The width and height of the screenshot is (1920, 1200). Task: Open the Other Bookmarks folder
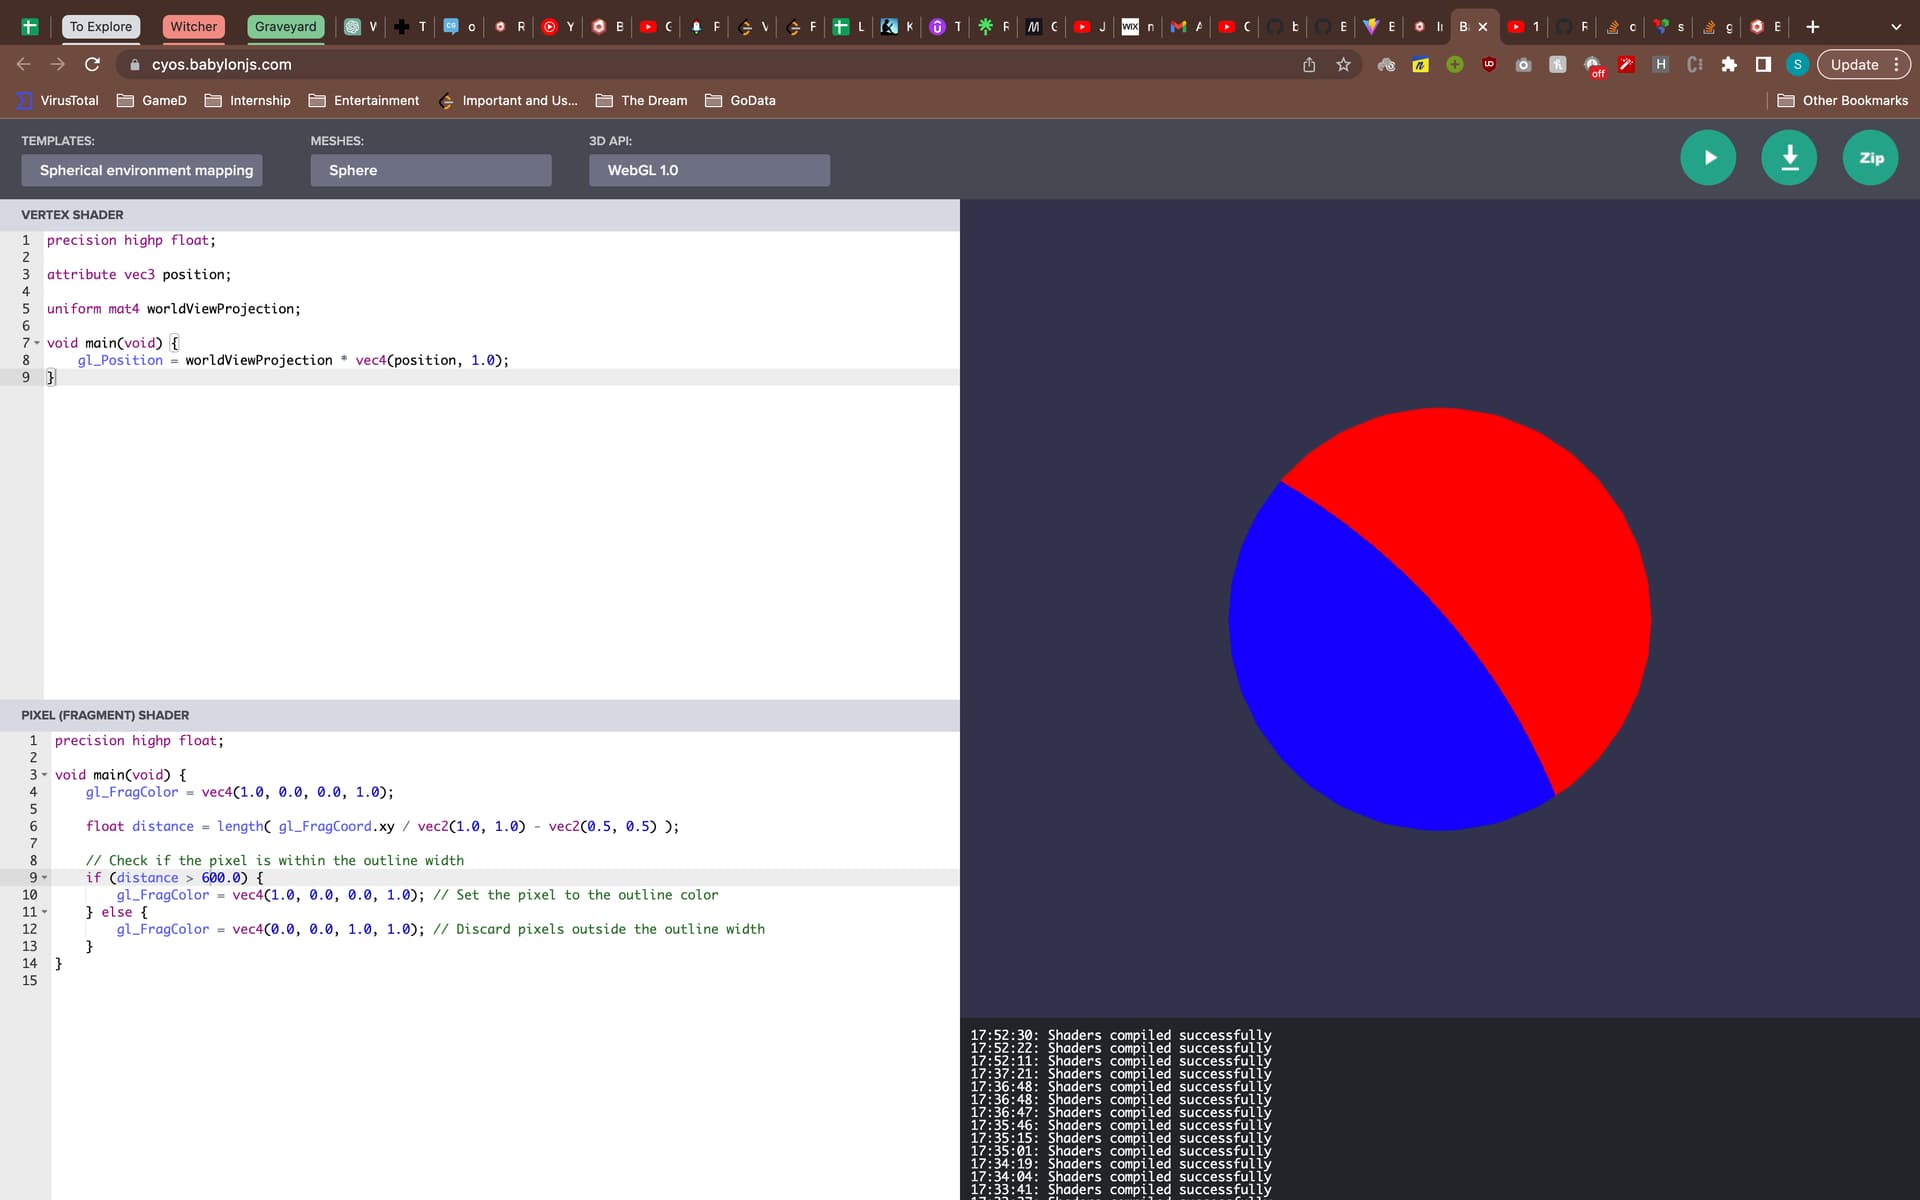pos(1843,100)
